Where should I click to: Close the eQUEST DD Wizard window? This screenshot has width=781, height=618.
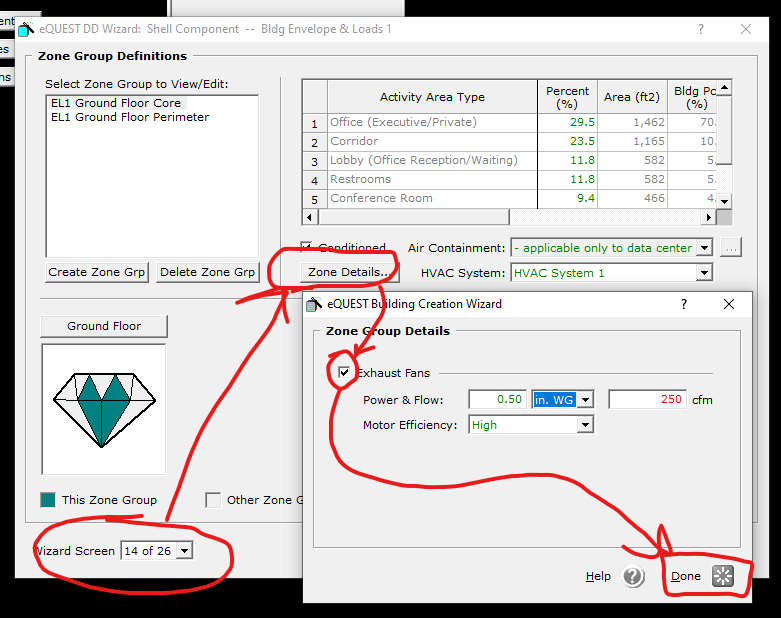[746, 29]
